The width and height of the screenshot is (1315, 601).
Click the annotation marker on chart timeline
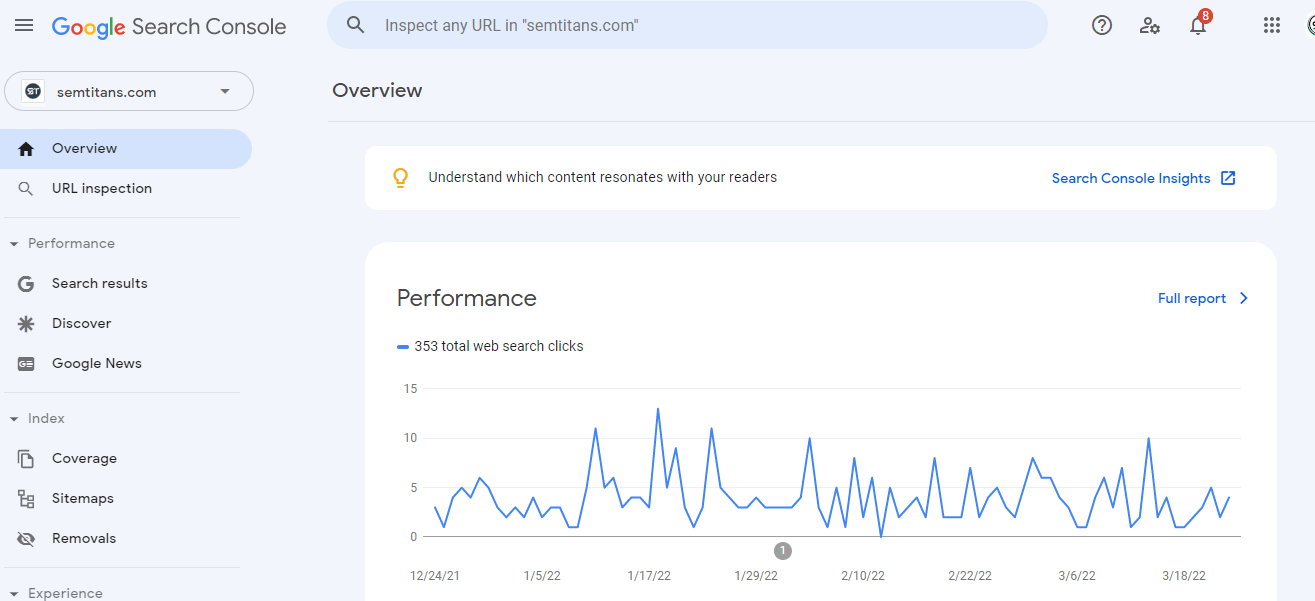tap(783, 550)
